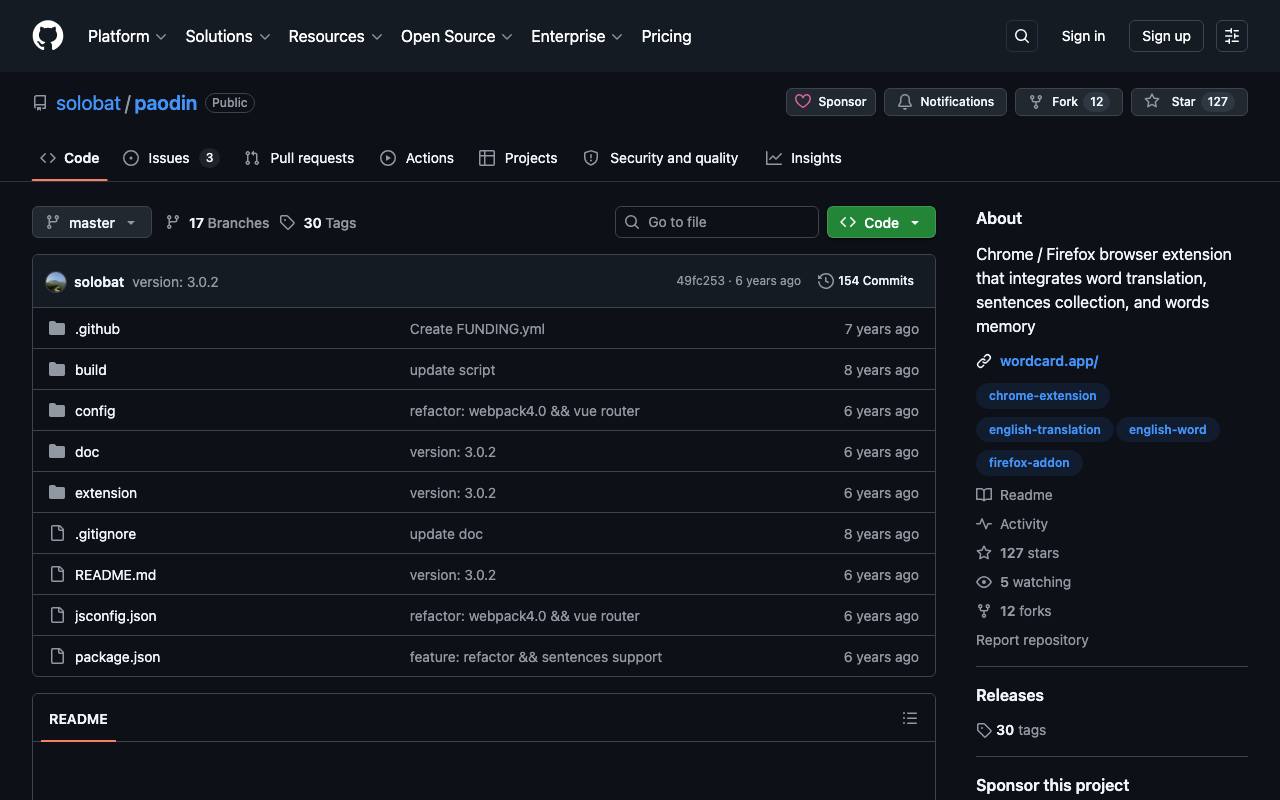This screenshot has height=800, width=1280.
Task: Open the green Code dropdown
Action: click(881, 222)
